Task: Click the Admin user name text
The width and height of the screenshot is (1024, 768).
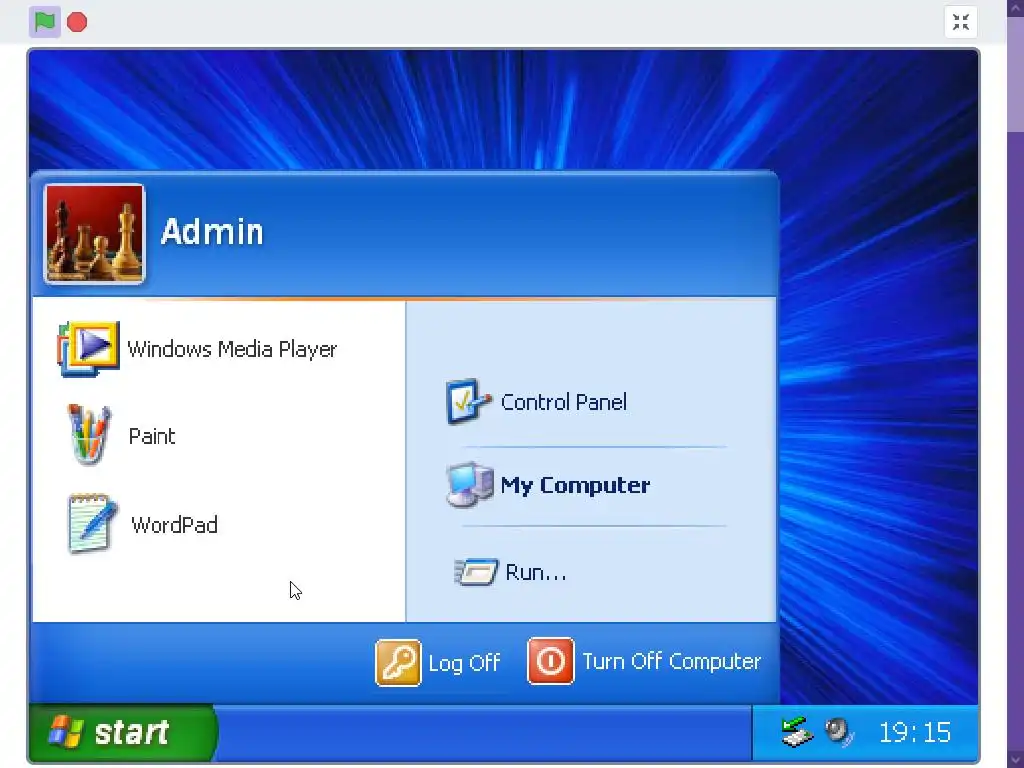Action: coord(212,232)
